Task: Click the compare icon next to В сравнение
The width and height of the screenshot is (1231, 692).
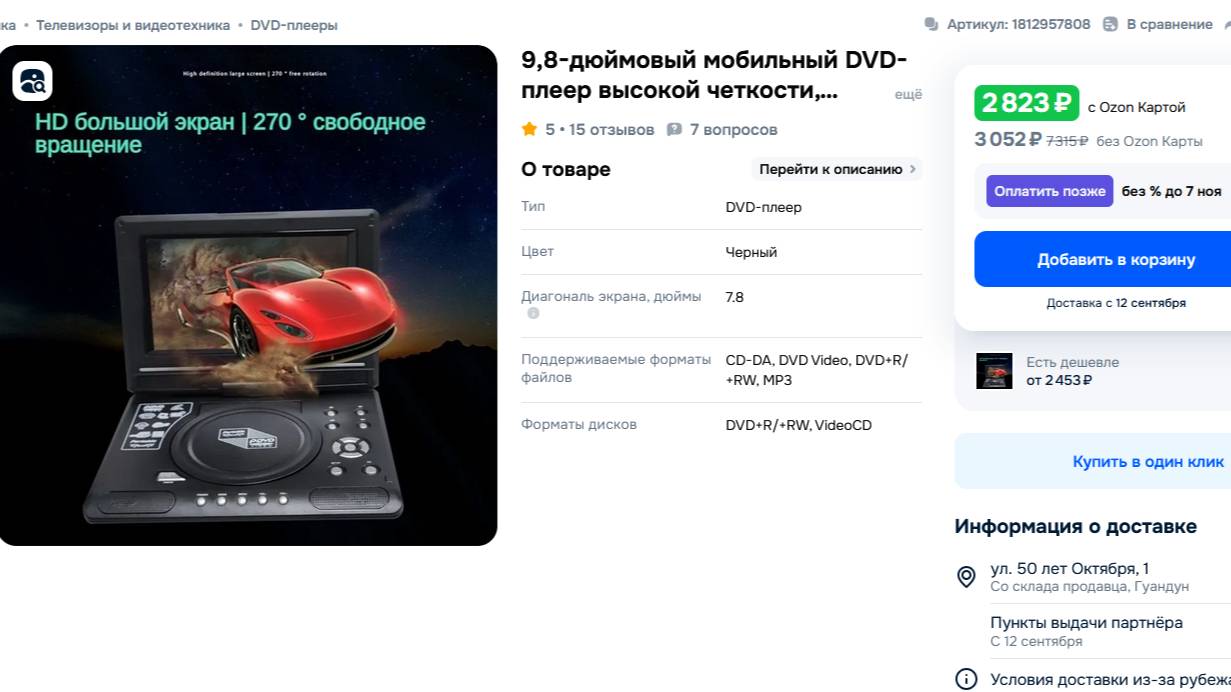Action: pos(1110,24)
